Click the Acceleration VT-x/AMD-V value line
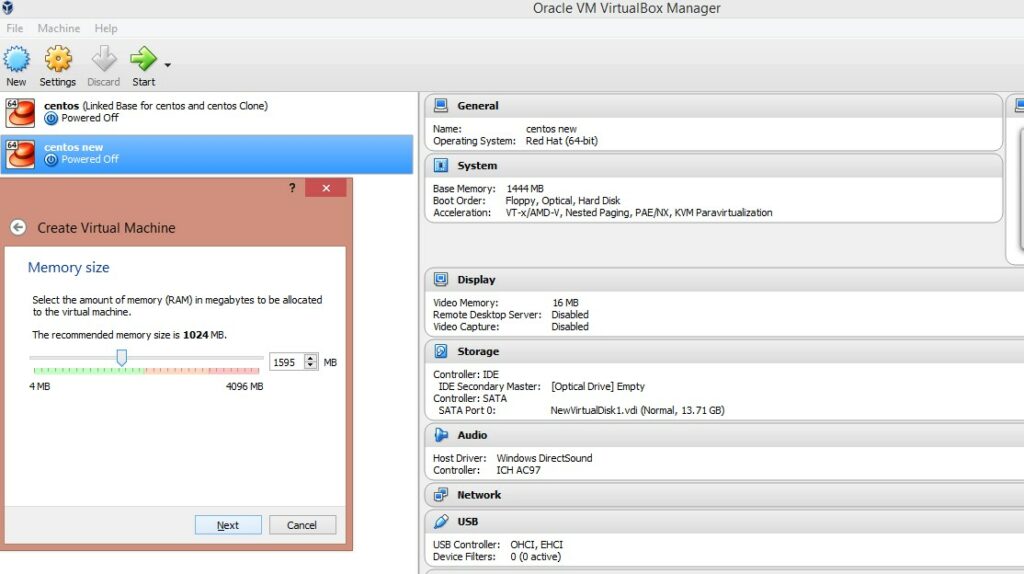The image size is (1024, 574). 639,213
